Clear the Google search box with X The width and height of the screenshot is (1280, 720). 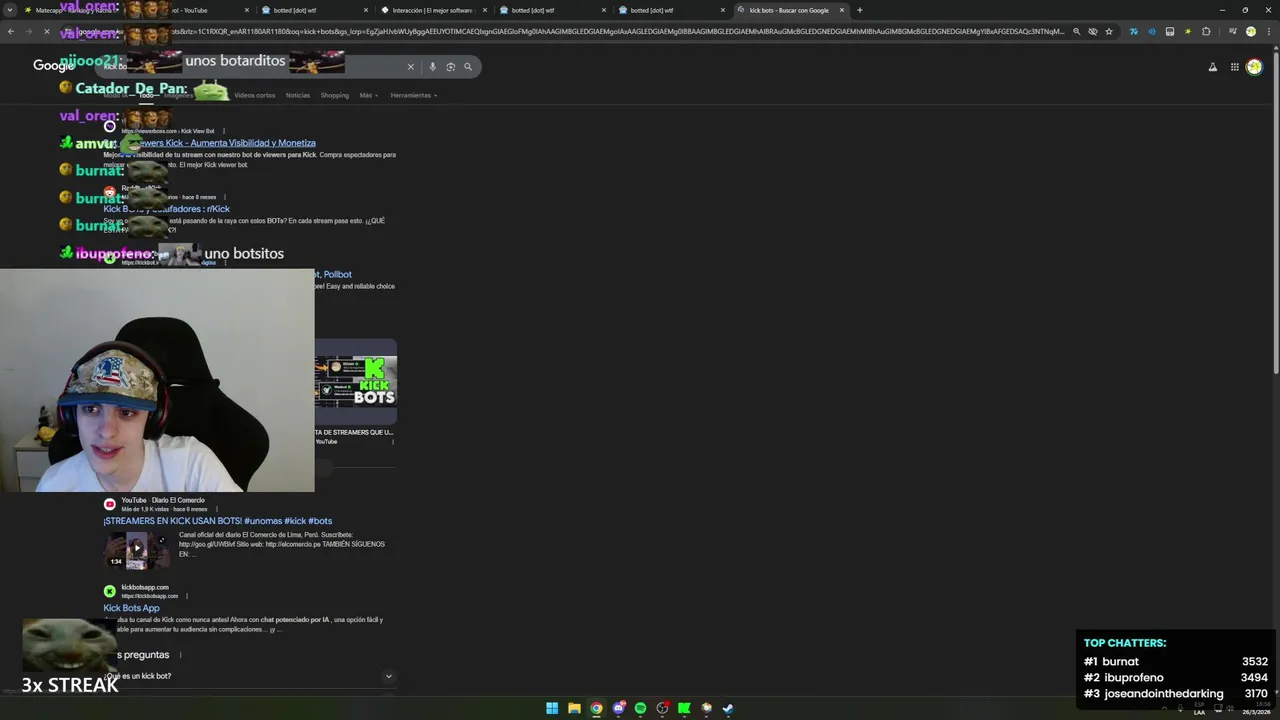point(410,67)
